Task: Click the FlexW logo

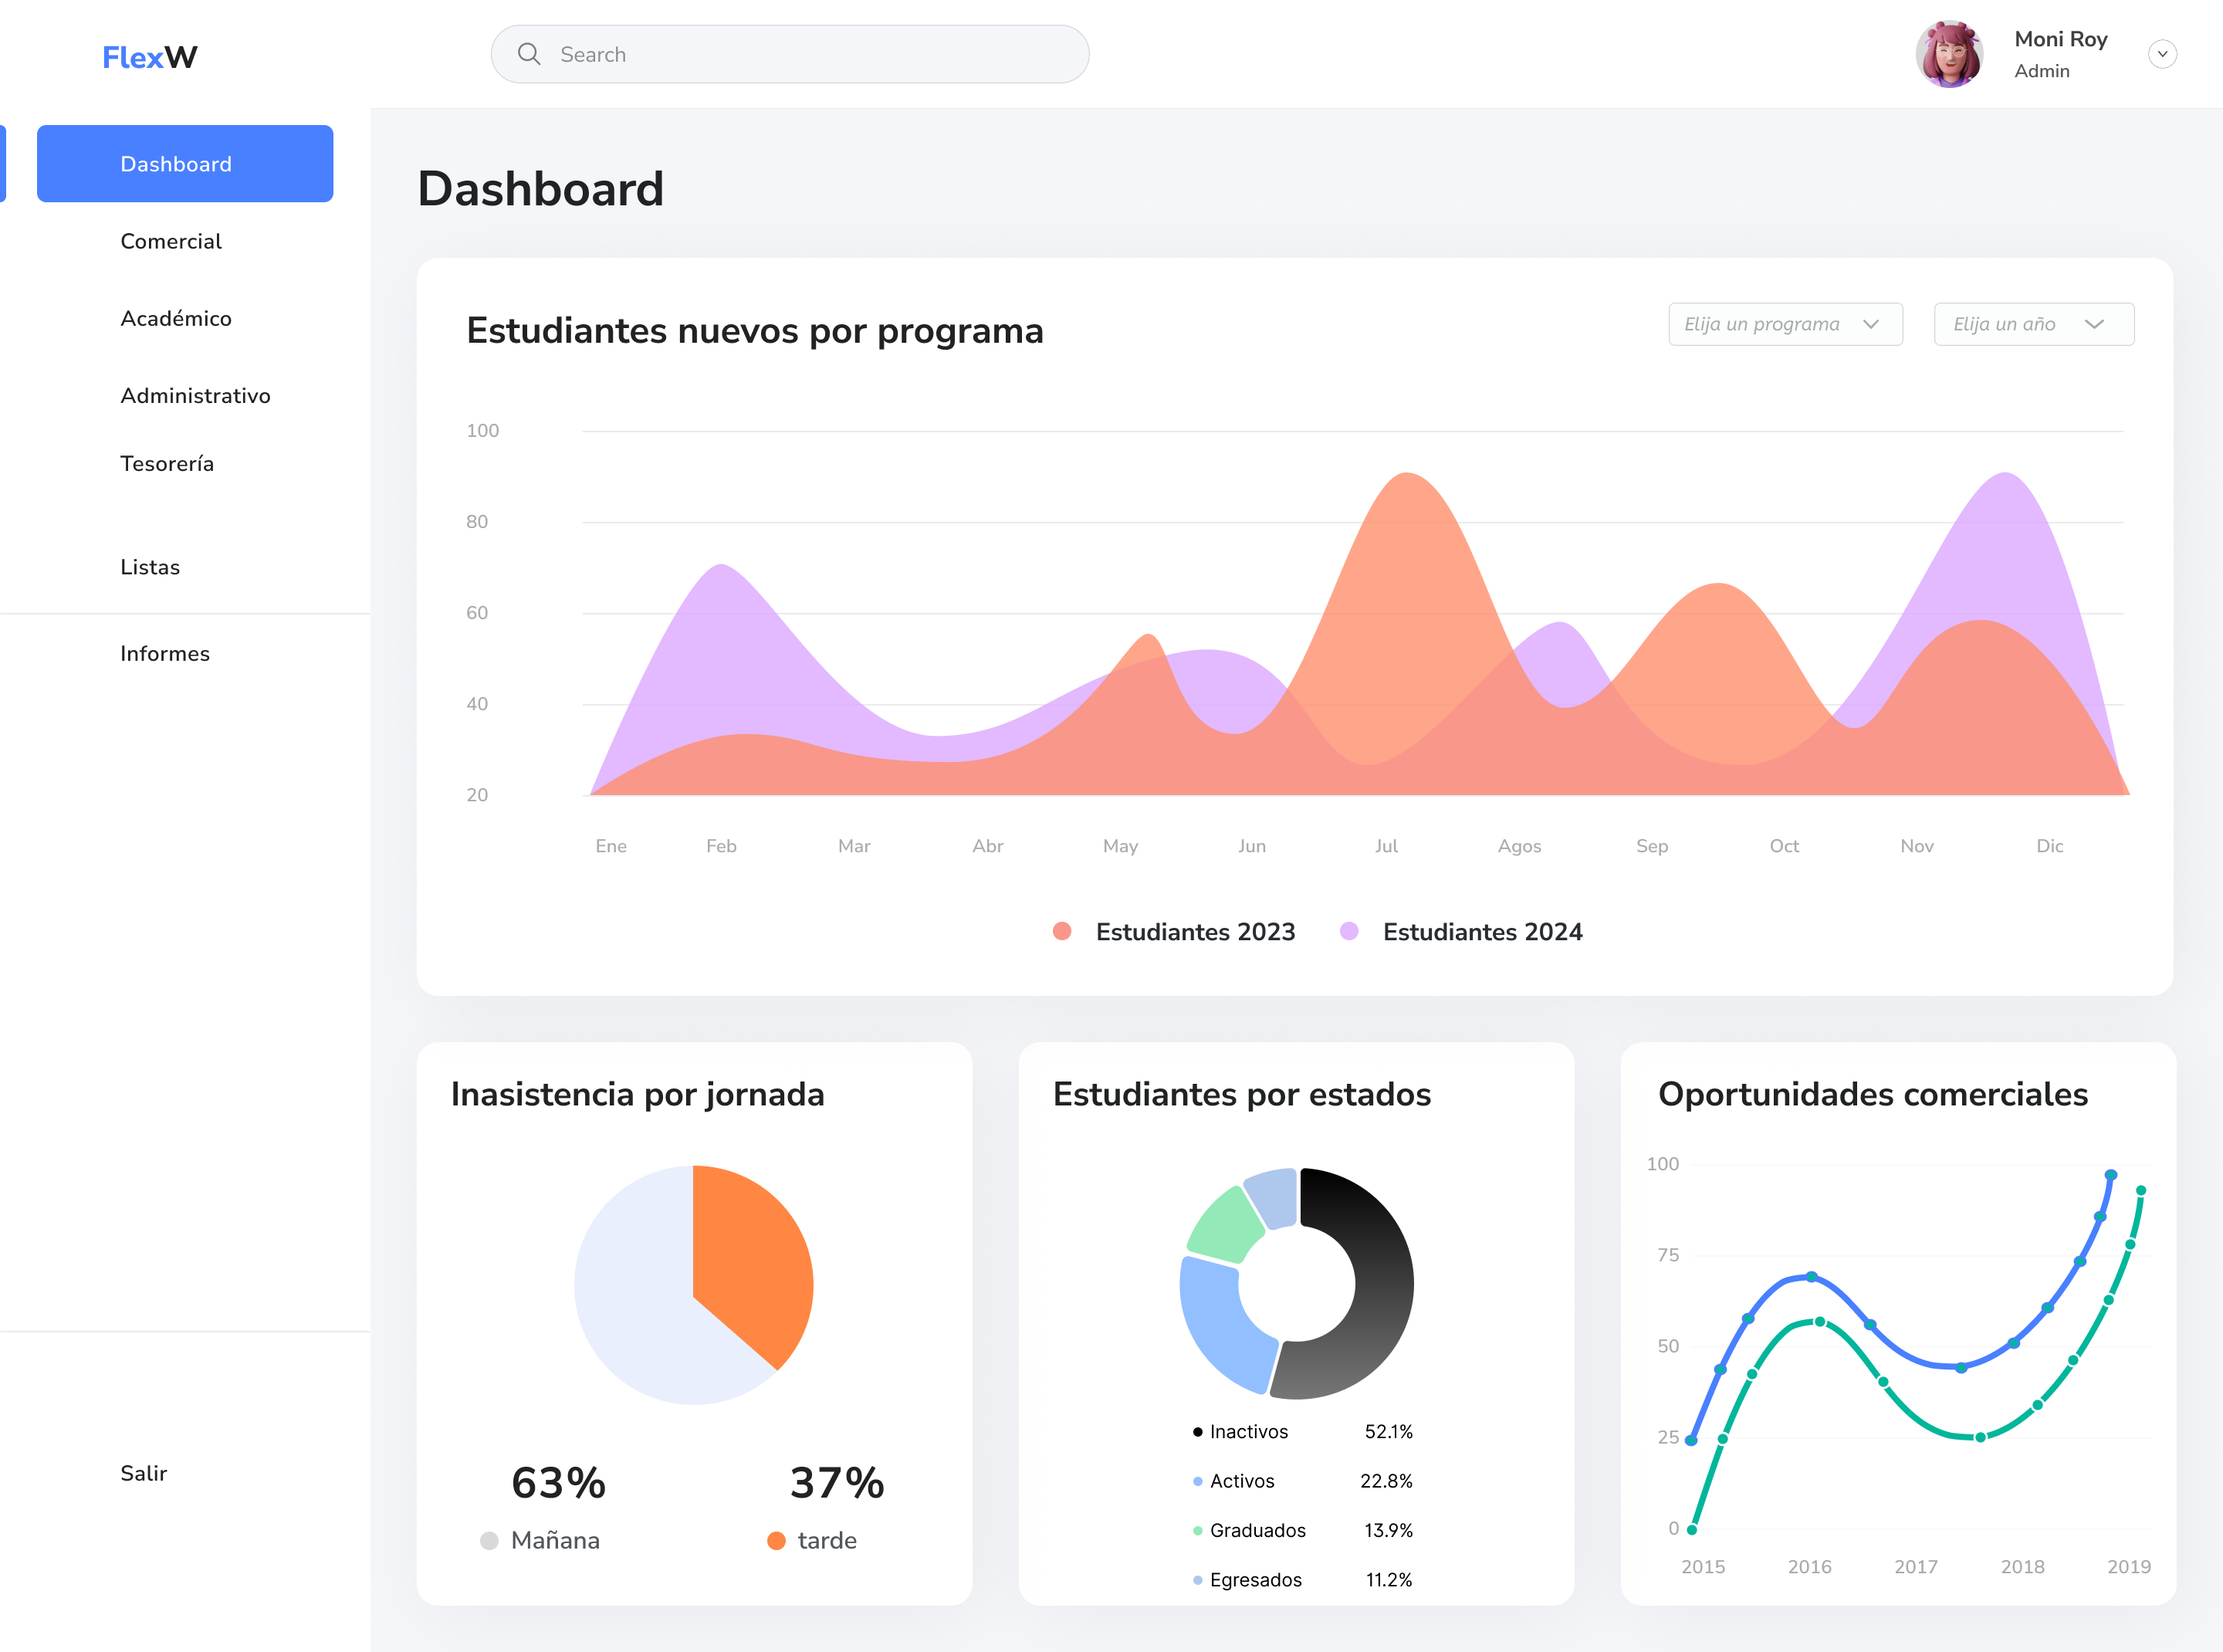Action: coord(148,57)
